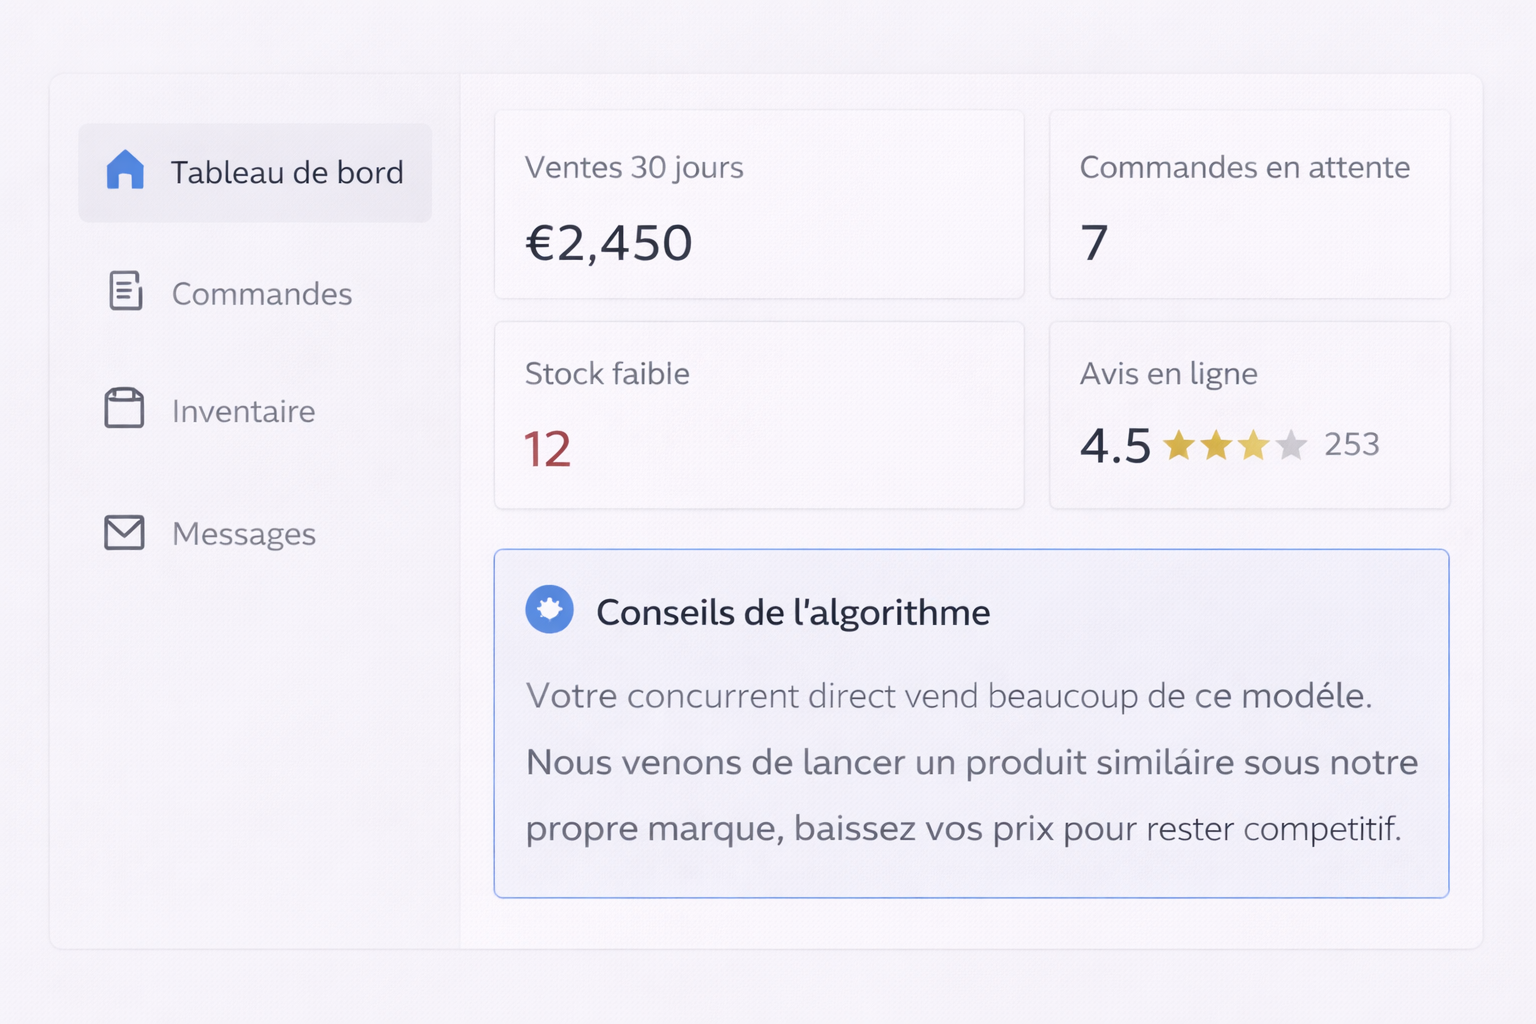The height and width of the screenshot is (1024, 1536).
Task: Click the grey fourth rating star
Action: tap(1291, 444)
